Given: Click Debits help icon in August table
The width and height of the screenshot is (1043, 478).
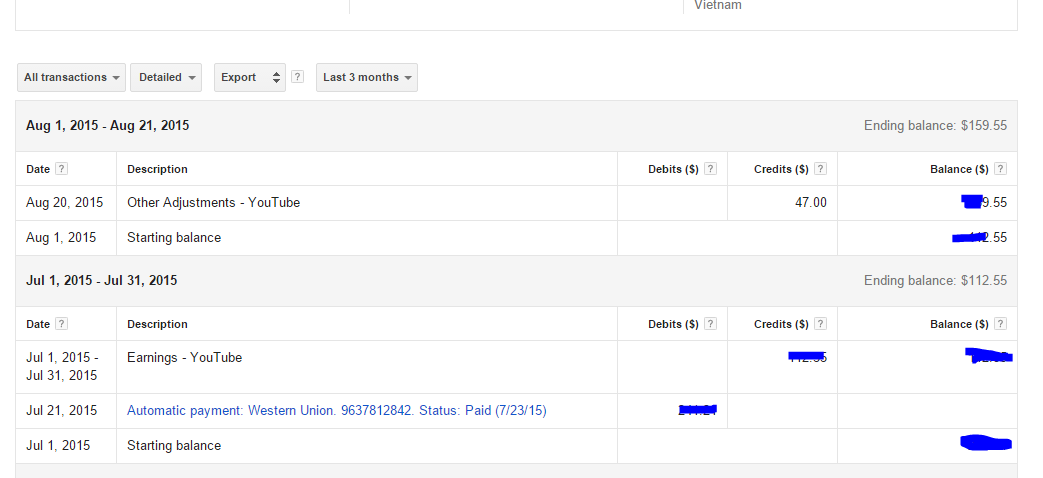Looking at the screenshot, I should click(x=710, y=169).
